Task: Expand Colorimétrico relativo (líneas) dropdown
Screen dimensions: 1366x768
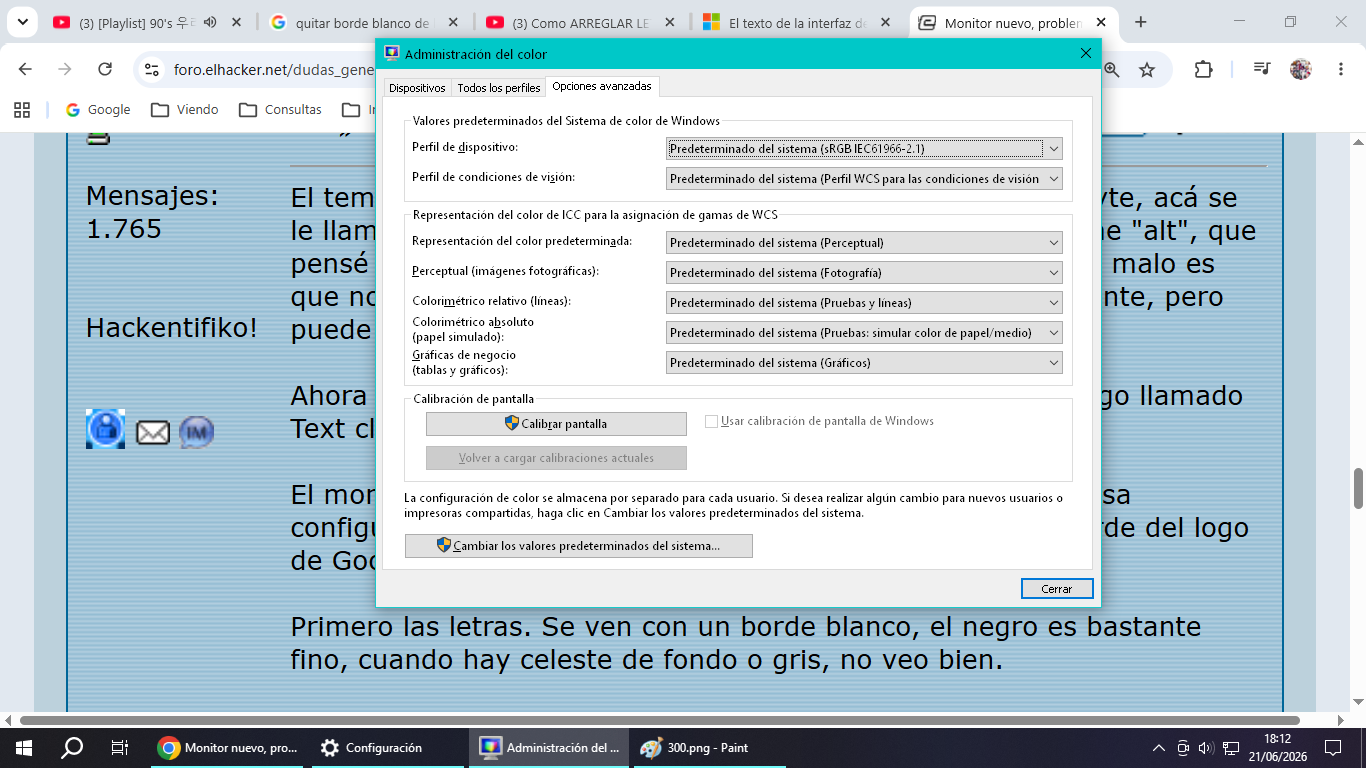Action: point(864,302)
